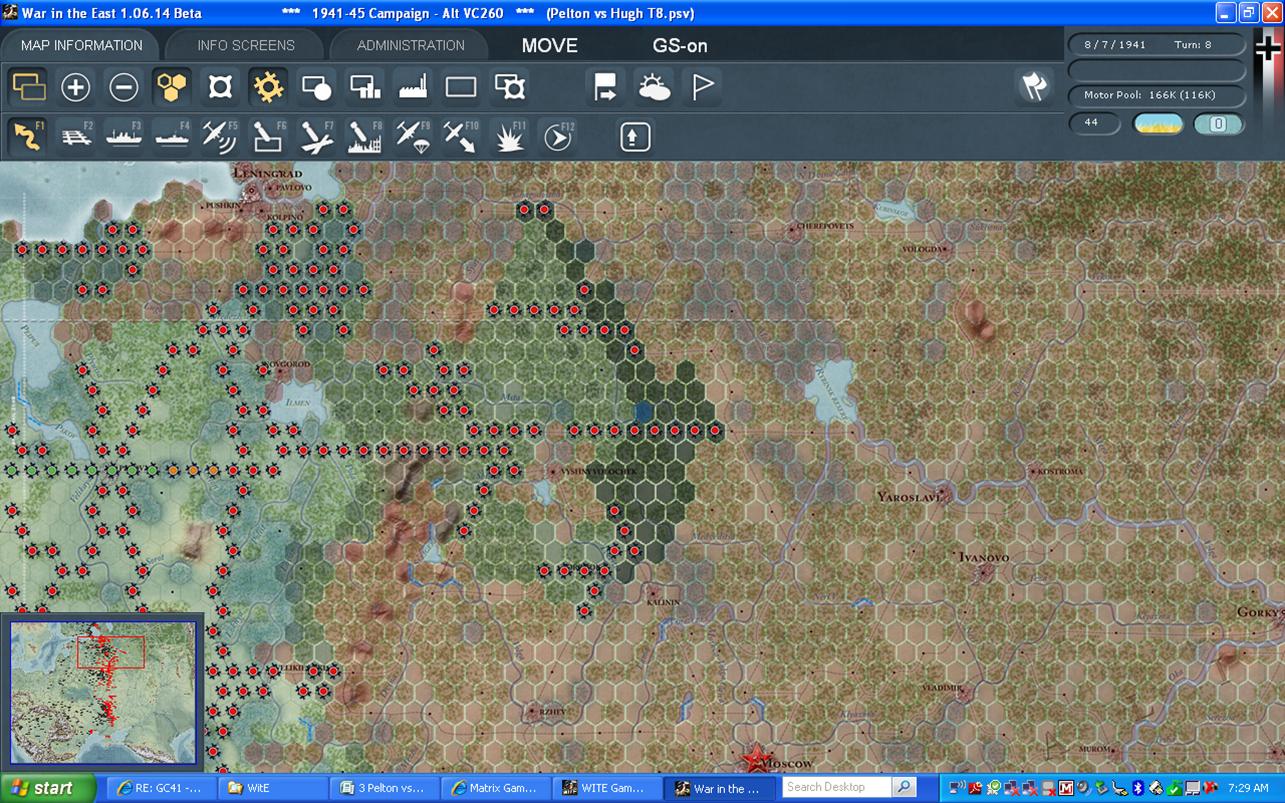Switch to the 3 Pelton vs taskbar item
This screenshot has width=1285, height=803.
pos(384,788)
